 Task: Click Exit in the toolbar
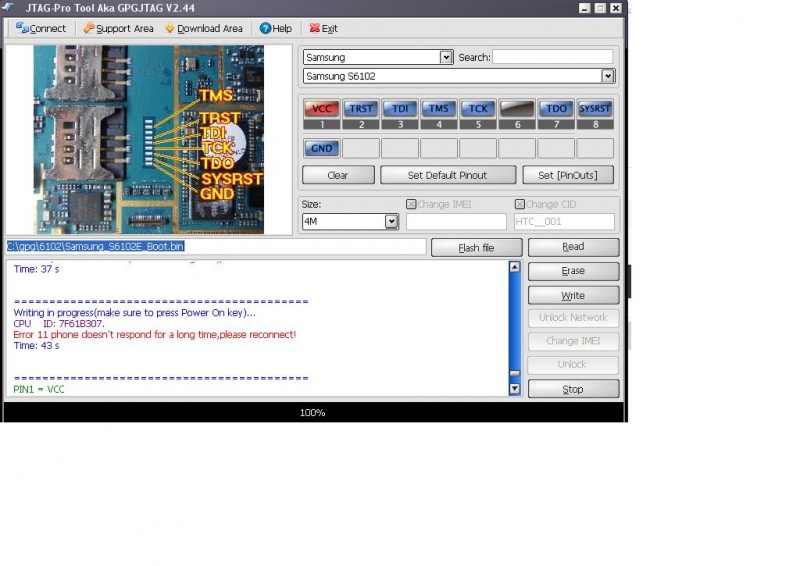coord(323,29)
